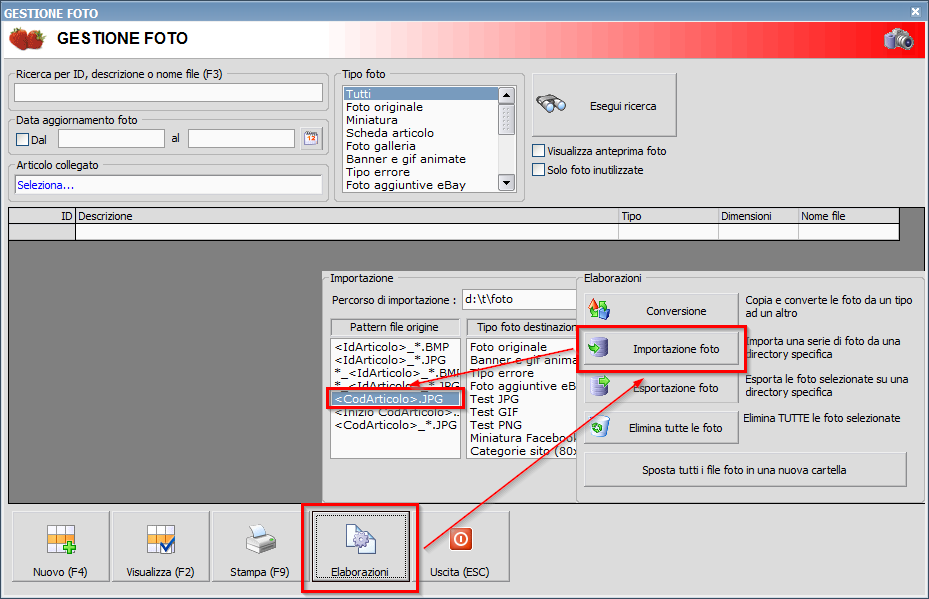
Task: Open the Seleziona... linked article field
Action: point(168,185)
